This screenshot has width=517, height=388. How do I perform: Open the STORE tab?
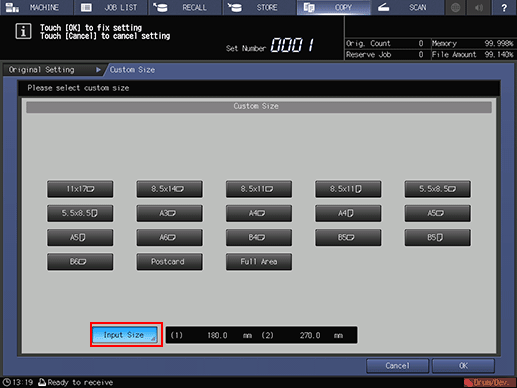(259, 7)
